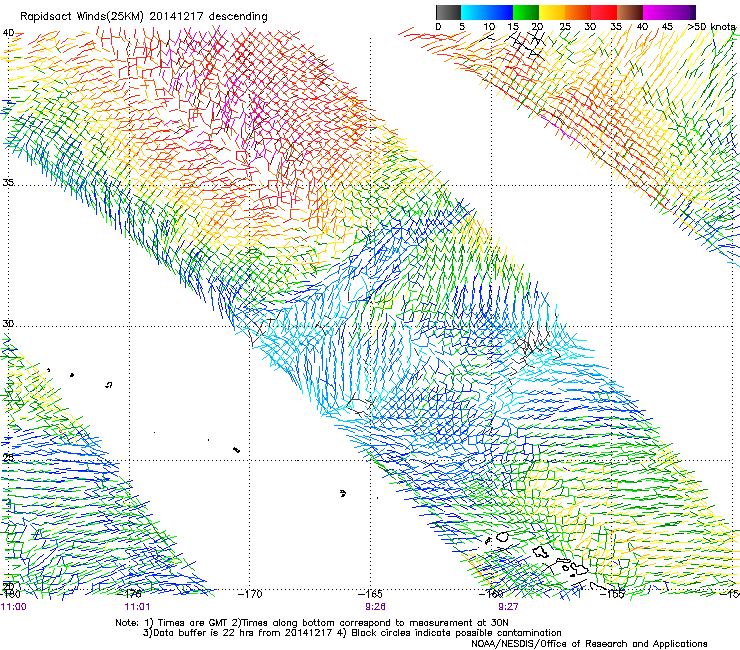Click the latitude label '25' on left axis
The image size is (740, 650).
coord(8,457)
